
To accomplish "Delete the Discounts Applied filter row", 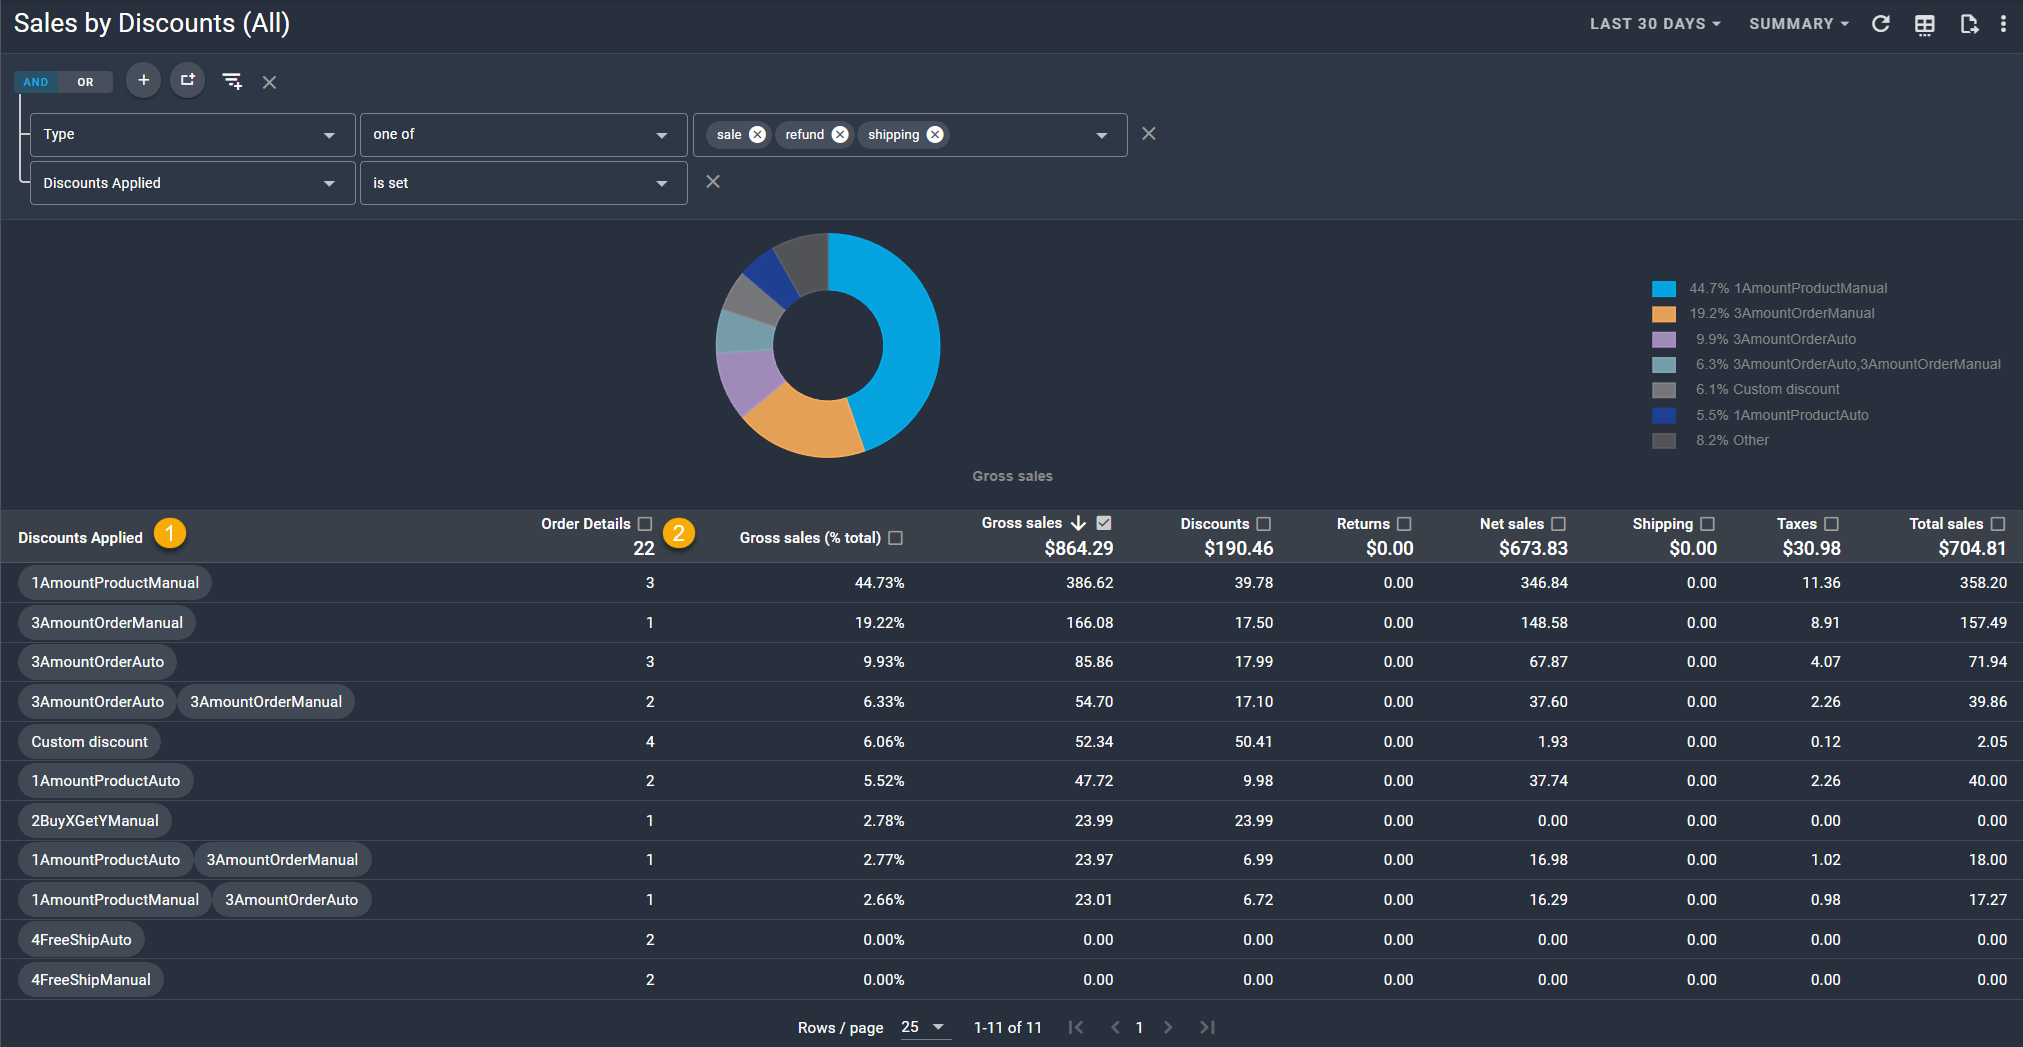I will pyautogui.click(x=713, y=182).
